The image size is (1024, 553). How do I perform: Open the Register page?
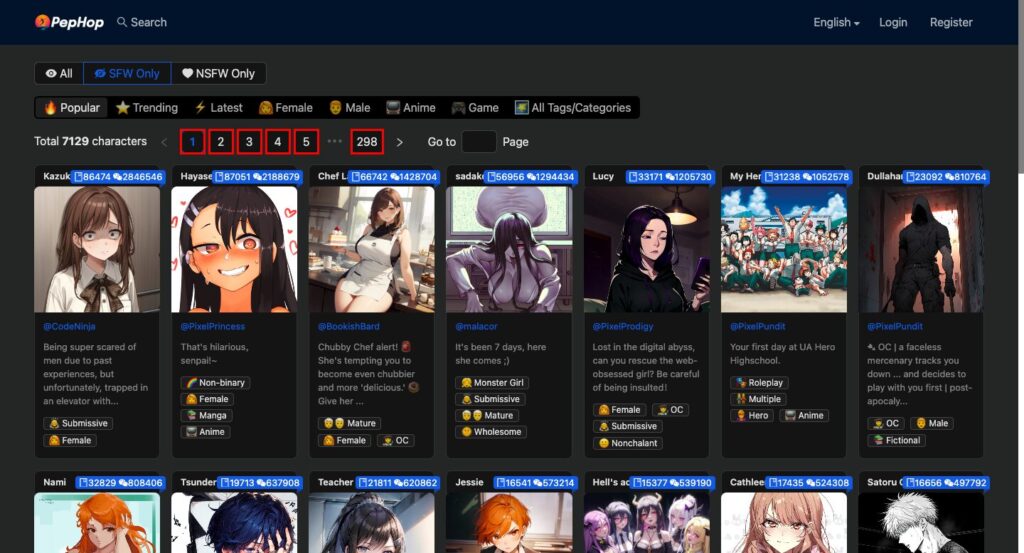[951, 22]
